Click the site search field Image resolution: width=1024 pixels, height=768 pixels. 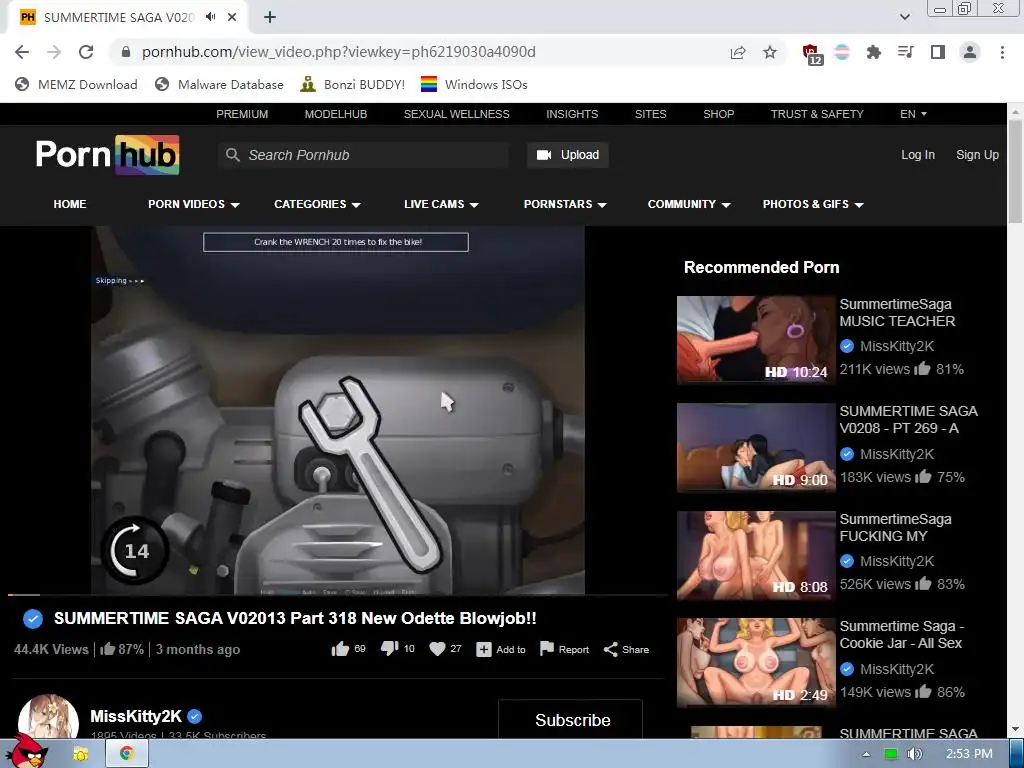(x=363, y=155)
